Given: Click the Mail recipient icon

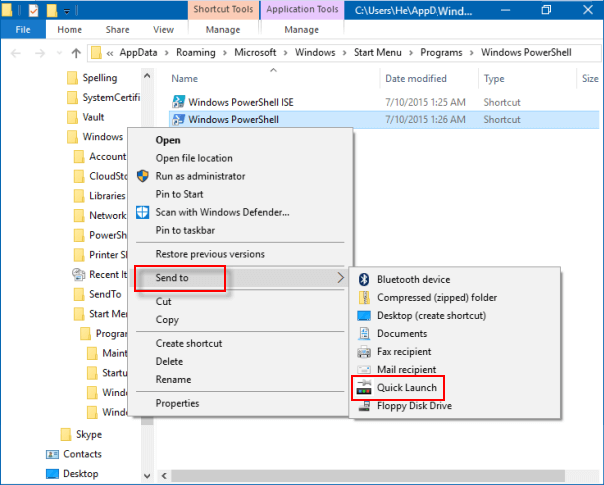Looking at the screenshot, I should tap(365, 370).
